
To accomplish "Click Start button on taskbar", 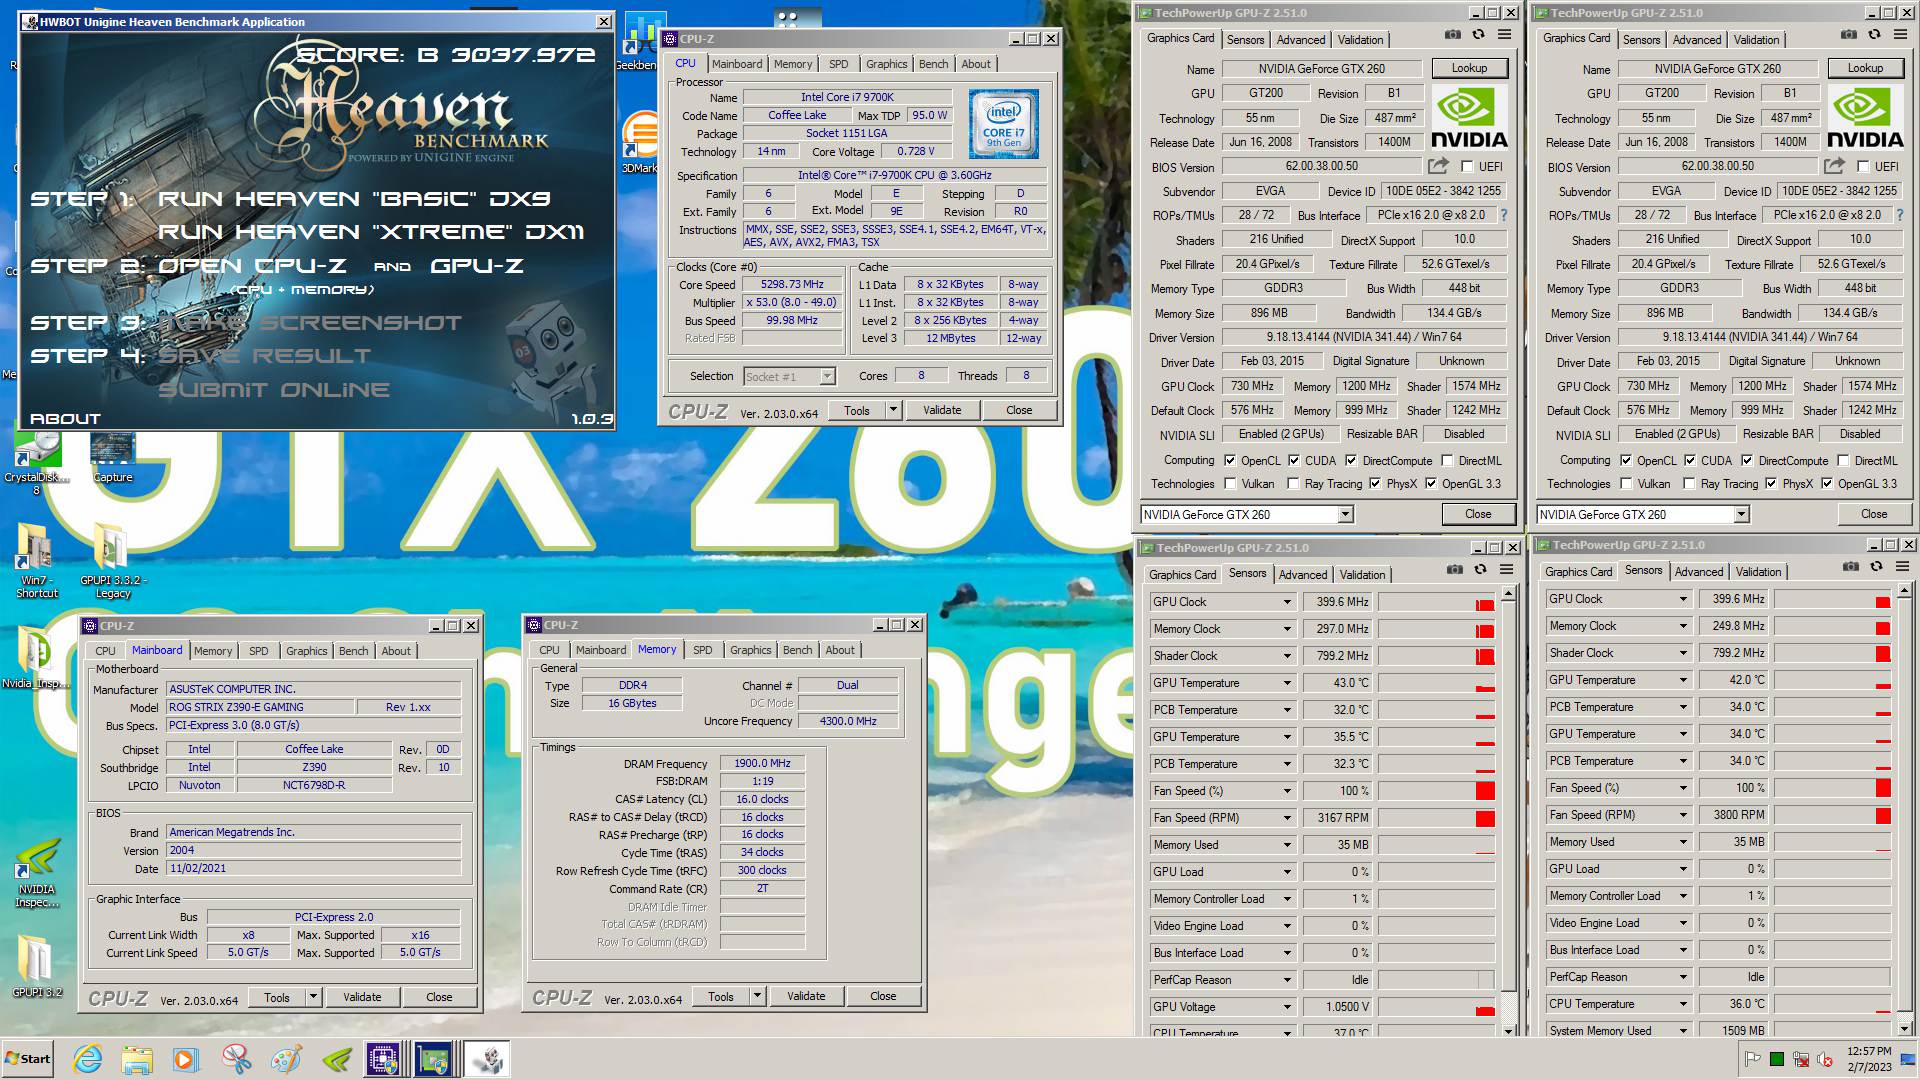I will [x=28, y=1059].
